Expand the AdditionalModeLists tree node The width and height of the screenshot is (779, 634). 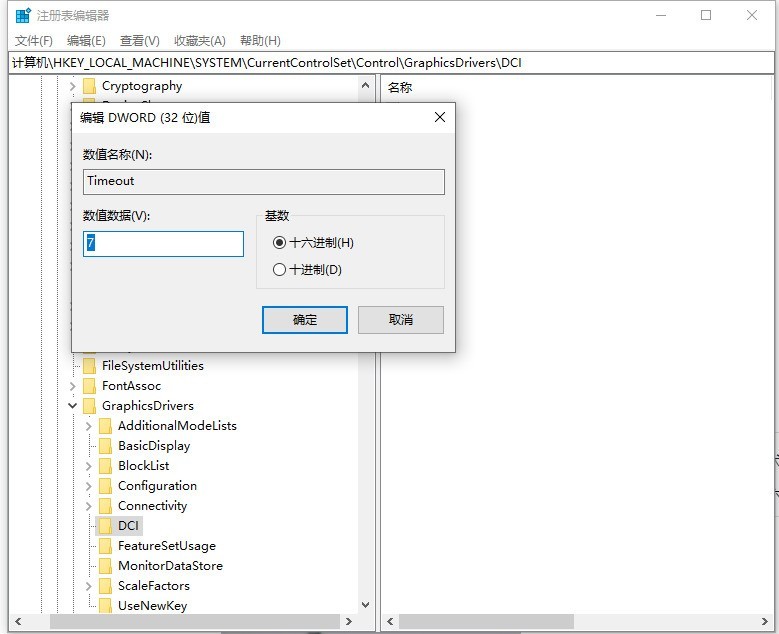point(88,426)
